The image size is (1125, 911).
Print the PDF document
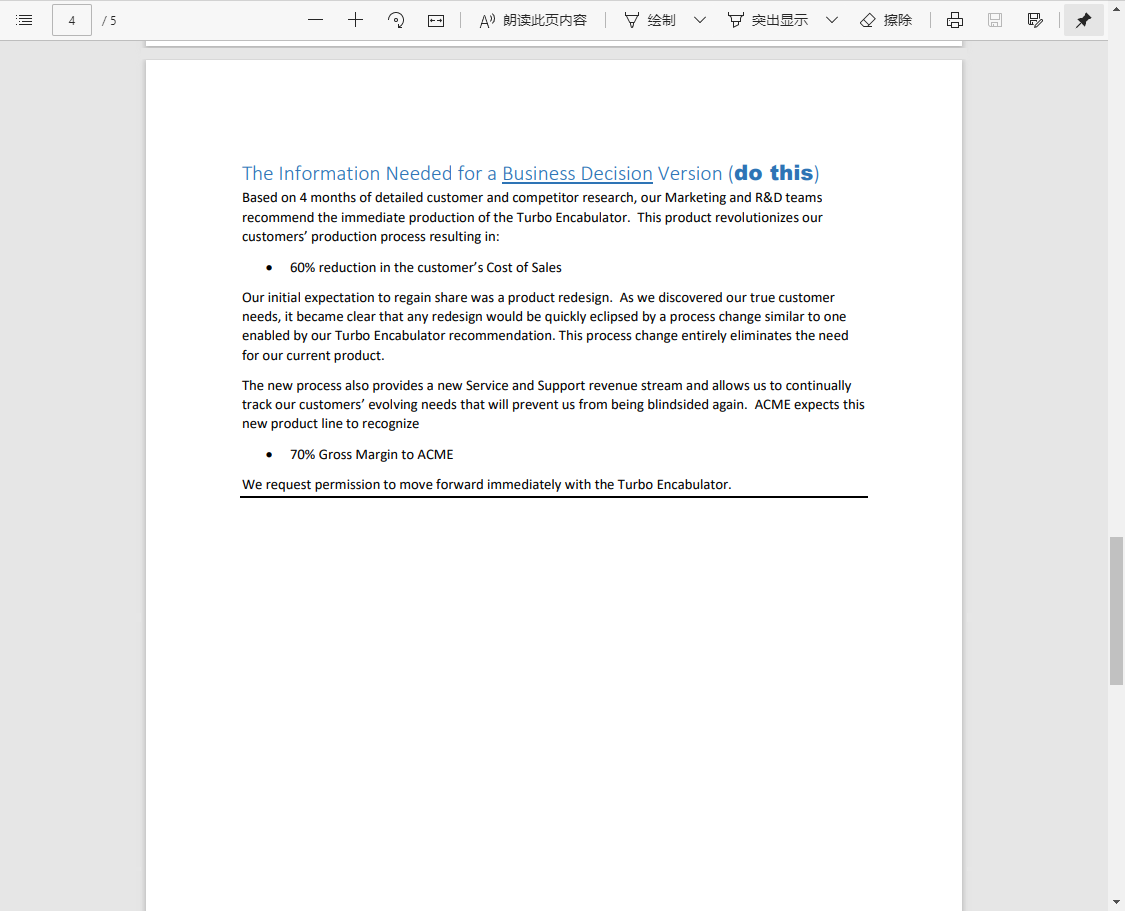[954, 19]
